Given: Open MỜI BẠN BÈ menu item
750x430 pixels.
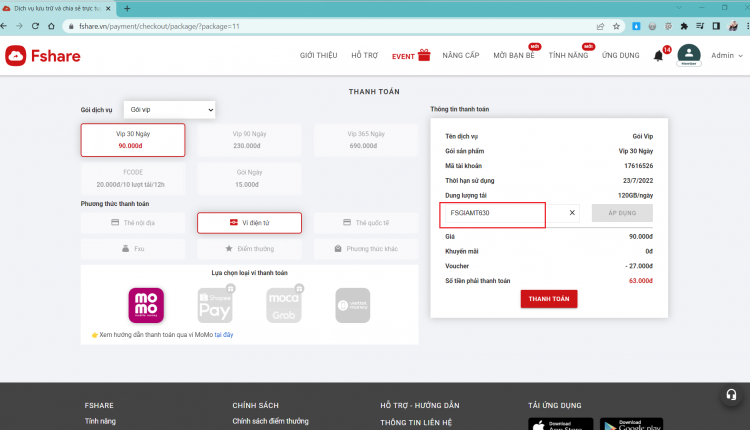Looking at the screenshot, I should (x=514, y=55).
